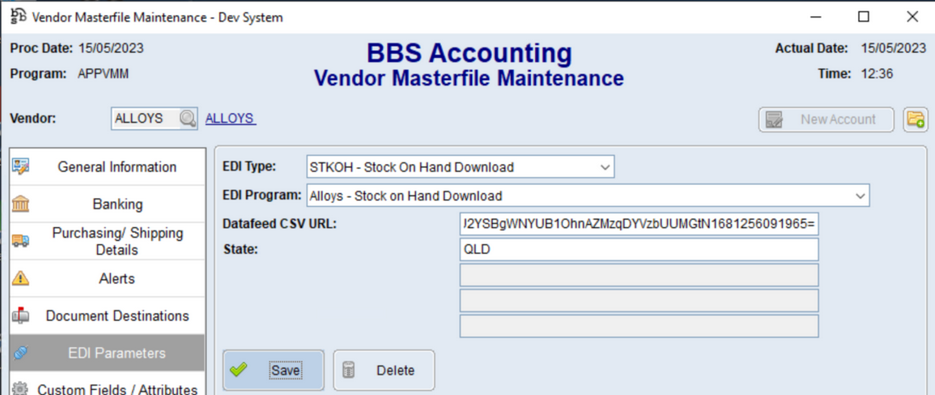This screenshot has height=395, width=935.
Task: Click the State field containing QLD
Action: [639, 249]
